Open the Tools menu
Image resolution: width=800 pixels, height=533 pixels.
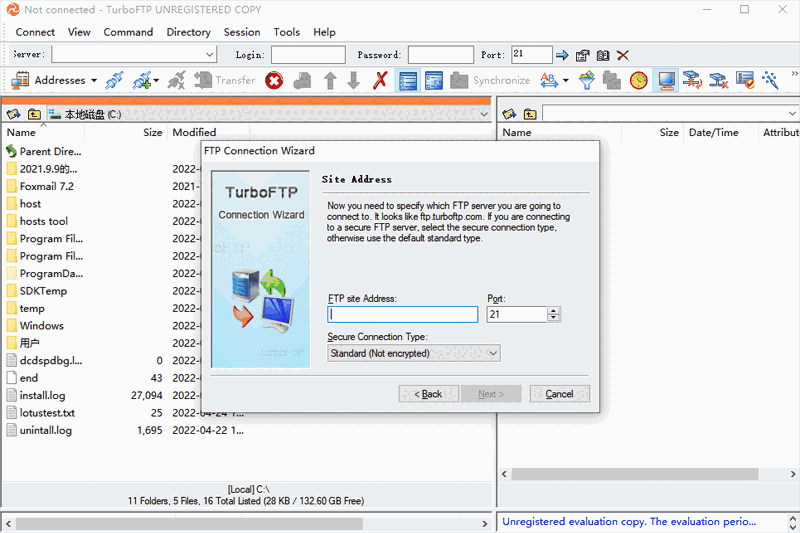click(x=286, y=32)
